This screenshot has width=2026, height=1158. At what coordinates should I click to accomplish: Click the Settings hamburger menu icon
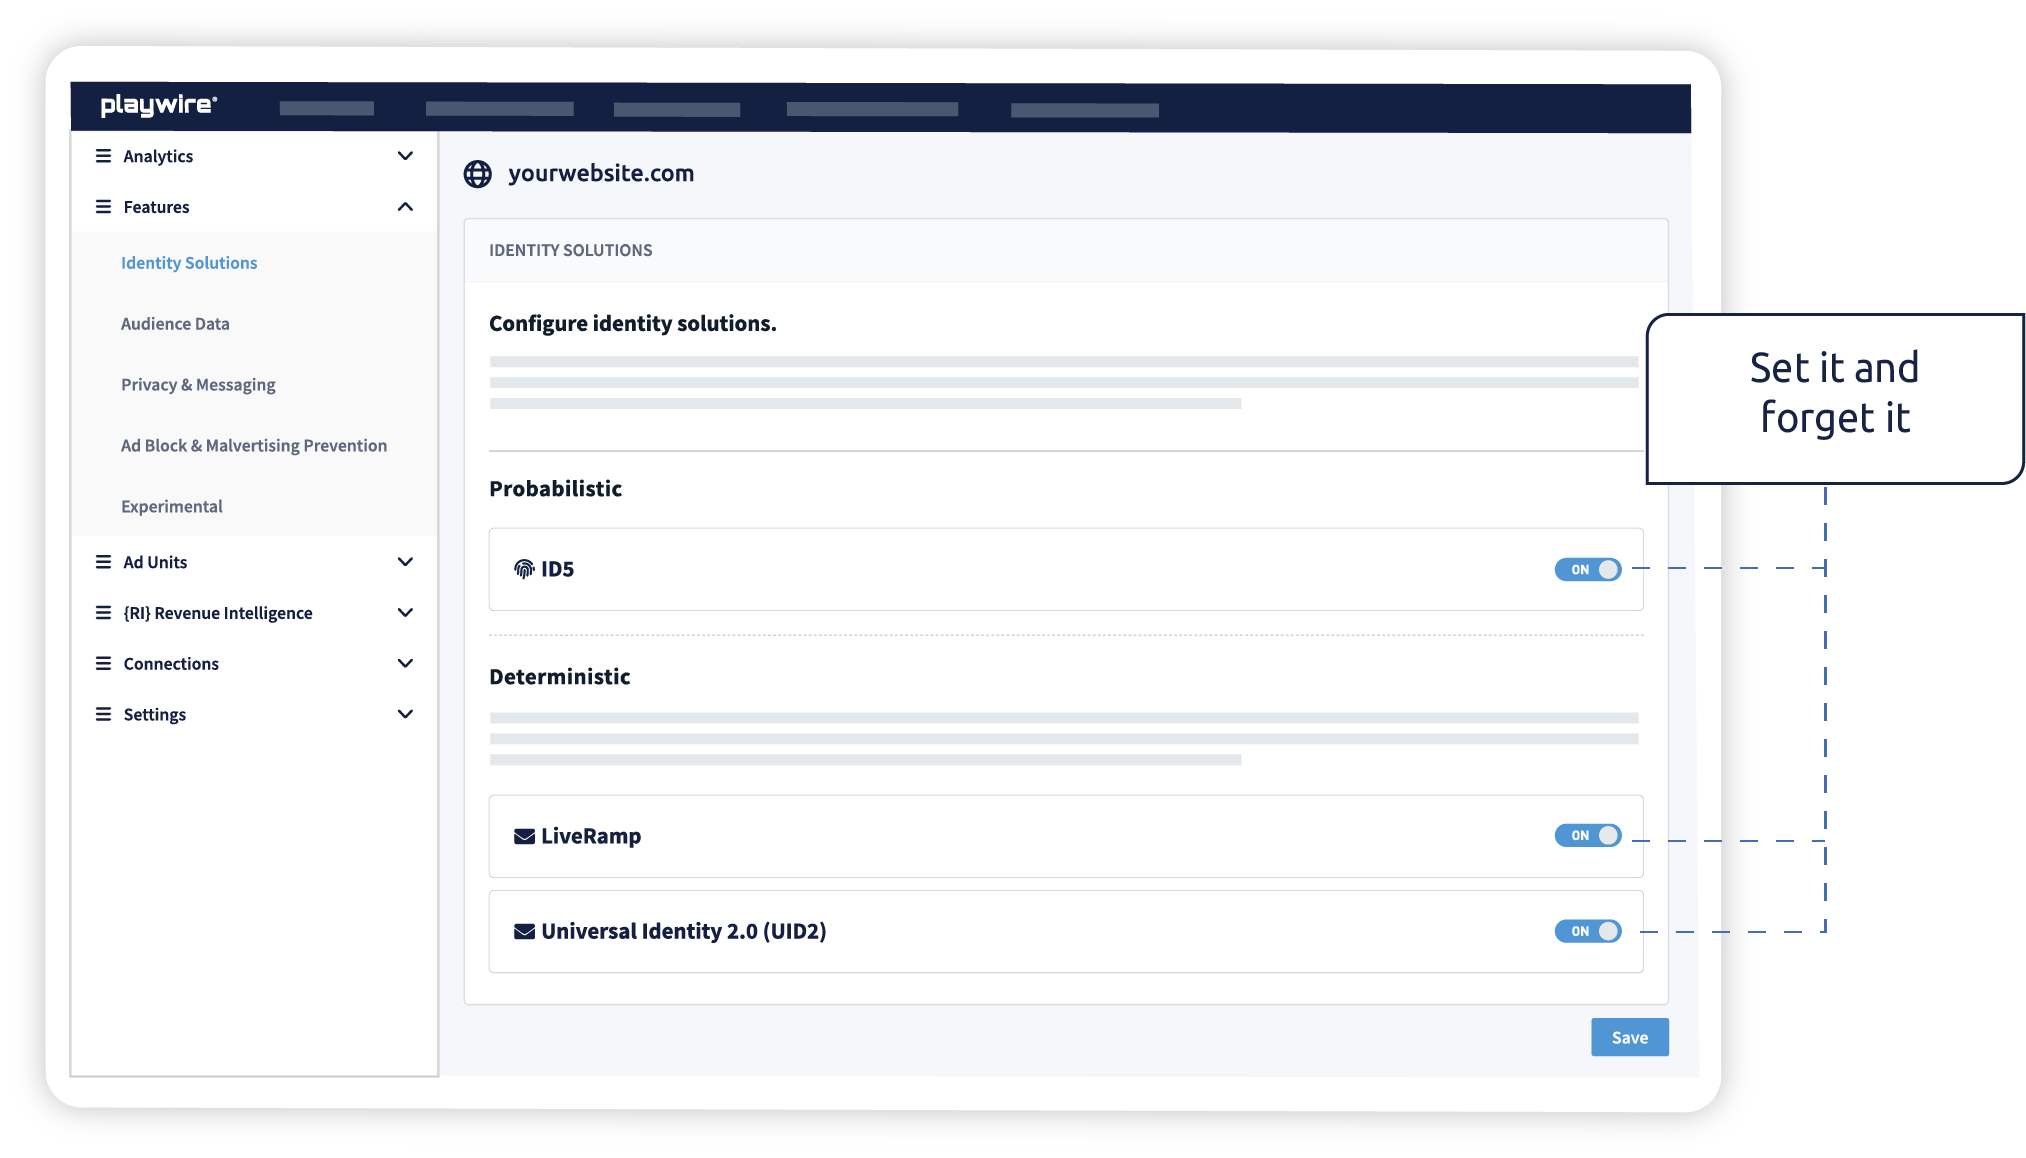pyautogui.click(x=102, y=714)
